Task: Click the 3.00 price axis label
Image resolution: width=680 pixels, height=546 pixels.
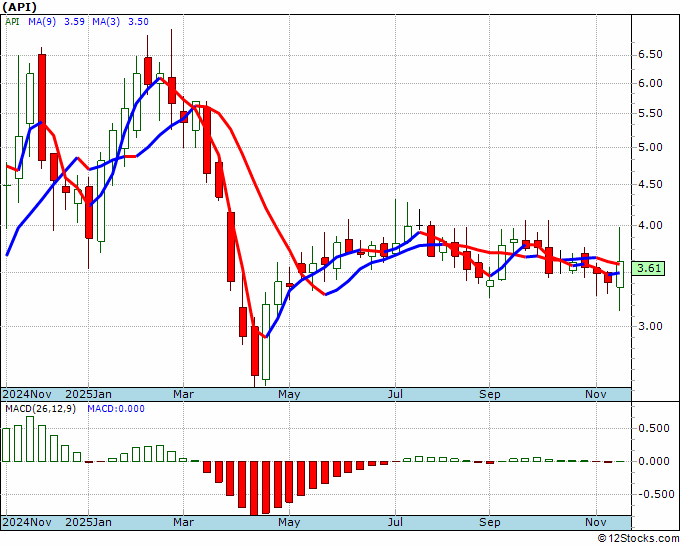Action: (x=650, y=326)
